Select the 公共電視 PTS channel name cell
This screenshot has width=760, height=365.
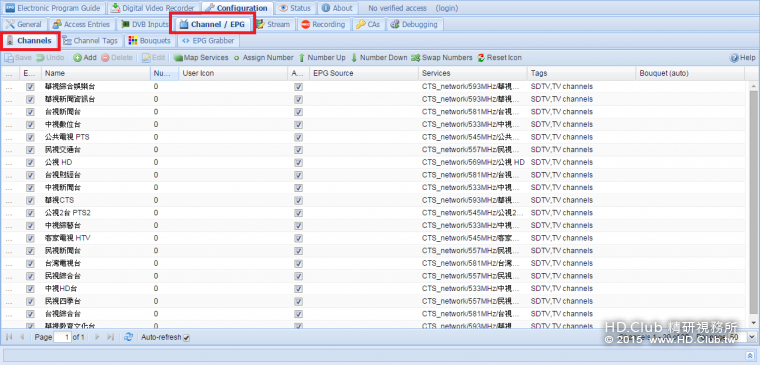[x=96, y=137]
